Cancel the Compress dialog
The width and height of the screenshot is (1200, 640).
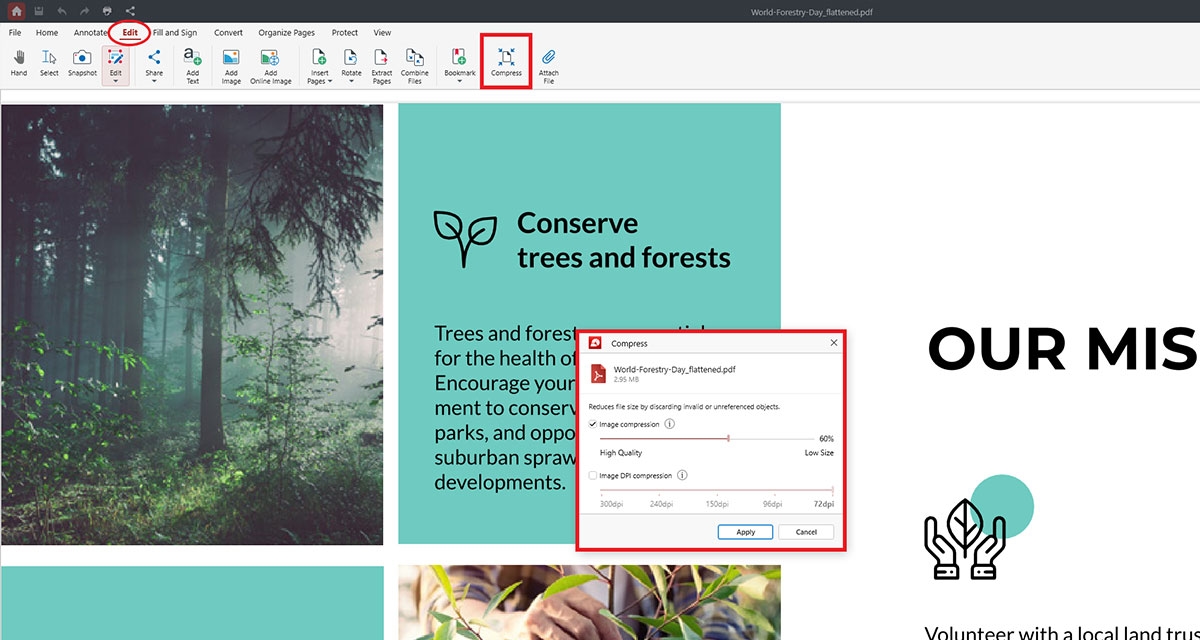click(806, 532)
